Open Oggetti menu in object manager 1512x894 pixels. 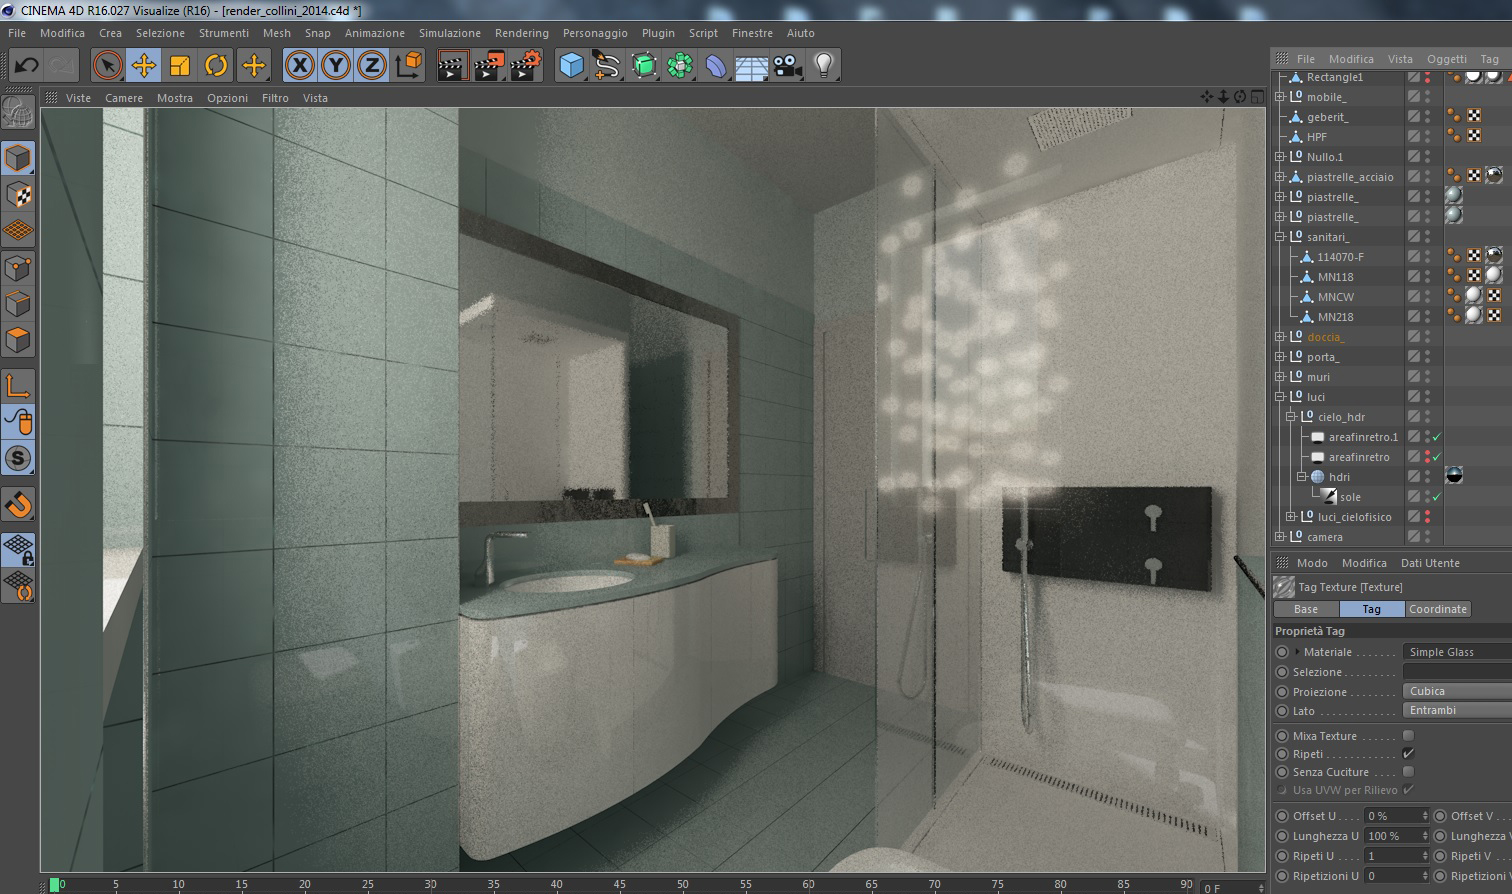coord(1446,59)
